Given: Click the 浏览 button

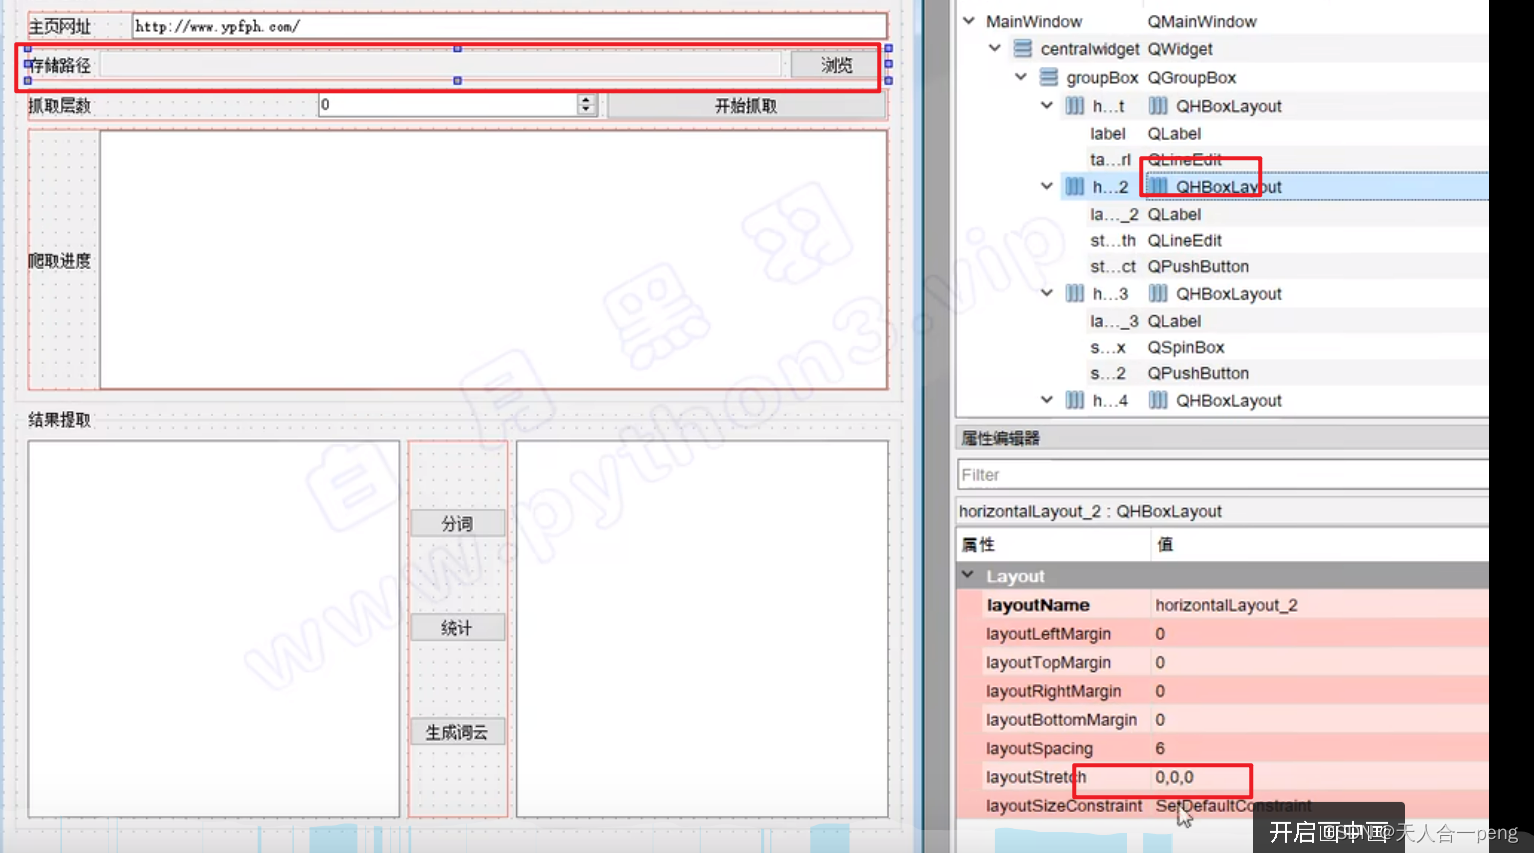Looking at the screenshot, I should click(836, 64).
